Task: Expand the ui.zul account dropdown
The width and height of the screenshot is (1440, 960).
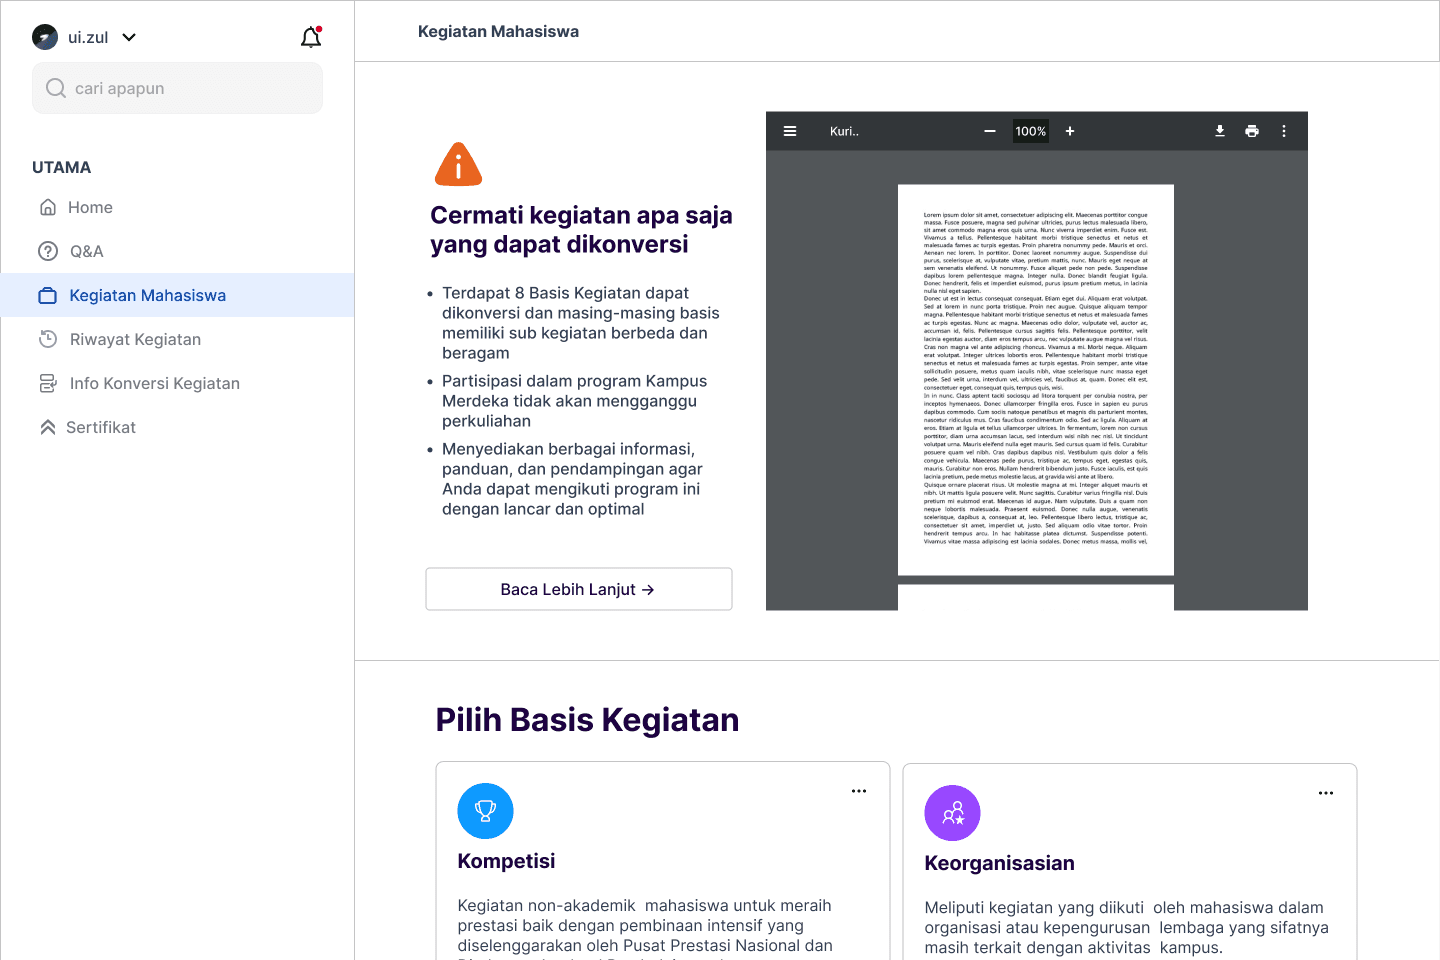Action: pos(129,38)
